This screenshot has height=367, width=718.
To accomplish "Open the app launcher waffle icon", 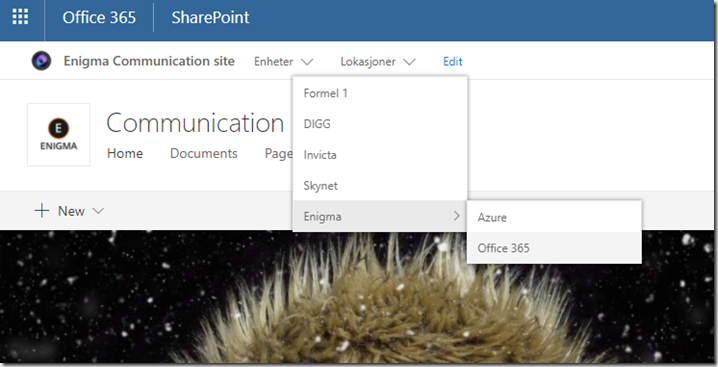I will click(20, 17).
